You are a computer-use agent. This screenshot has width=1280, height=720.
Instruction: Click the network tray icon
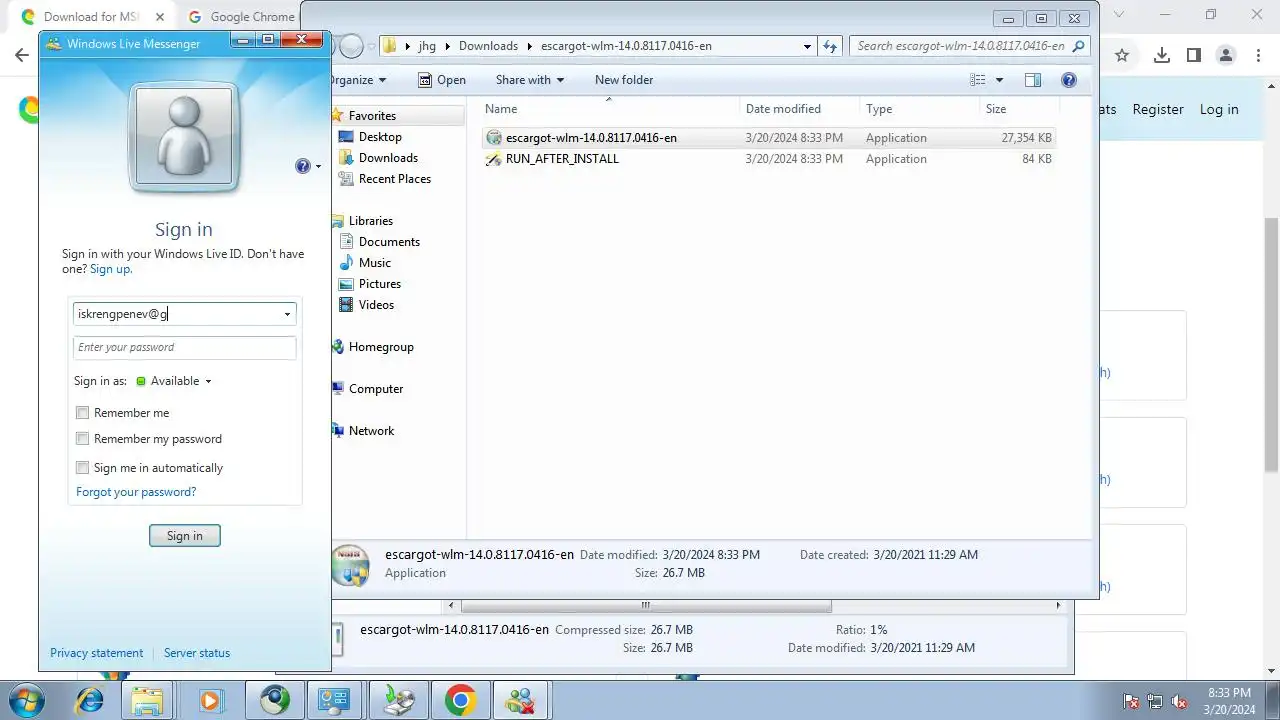[1155, 701]
